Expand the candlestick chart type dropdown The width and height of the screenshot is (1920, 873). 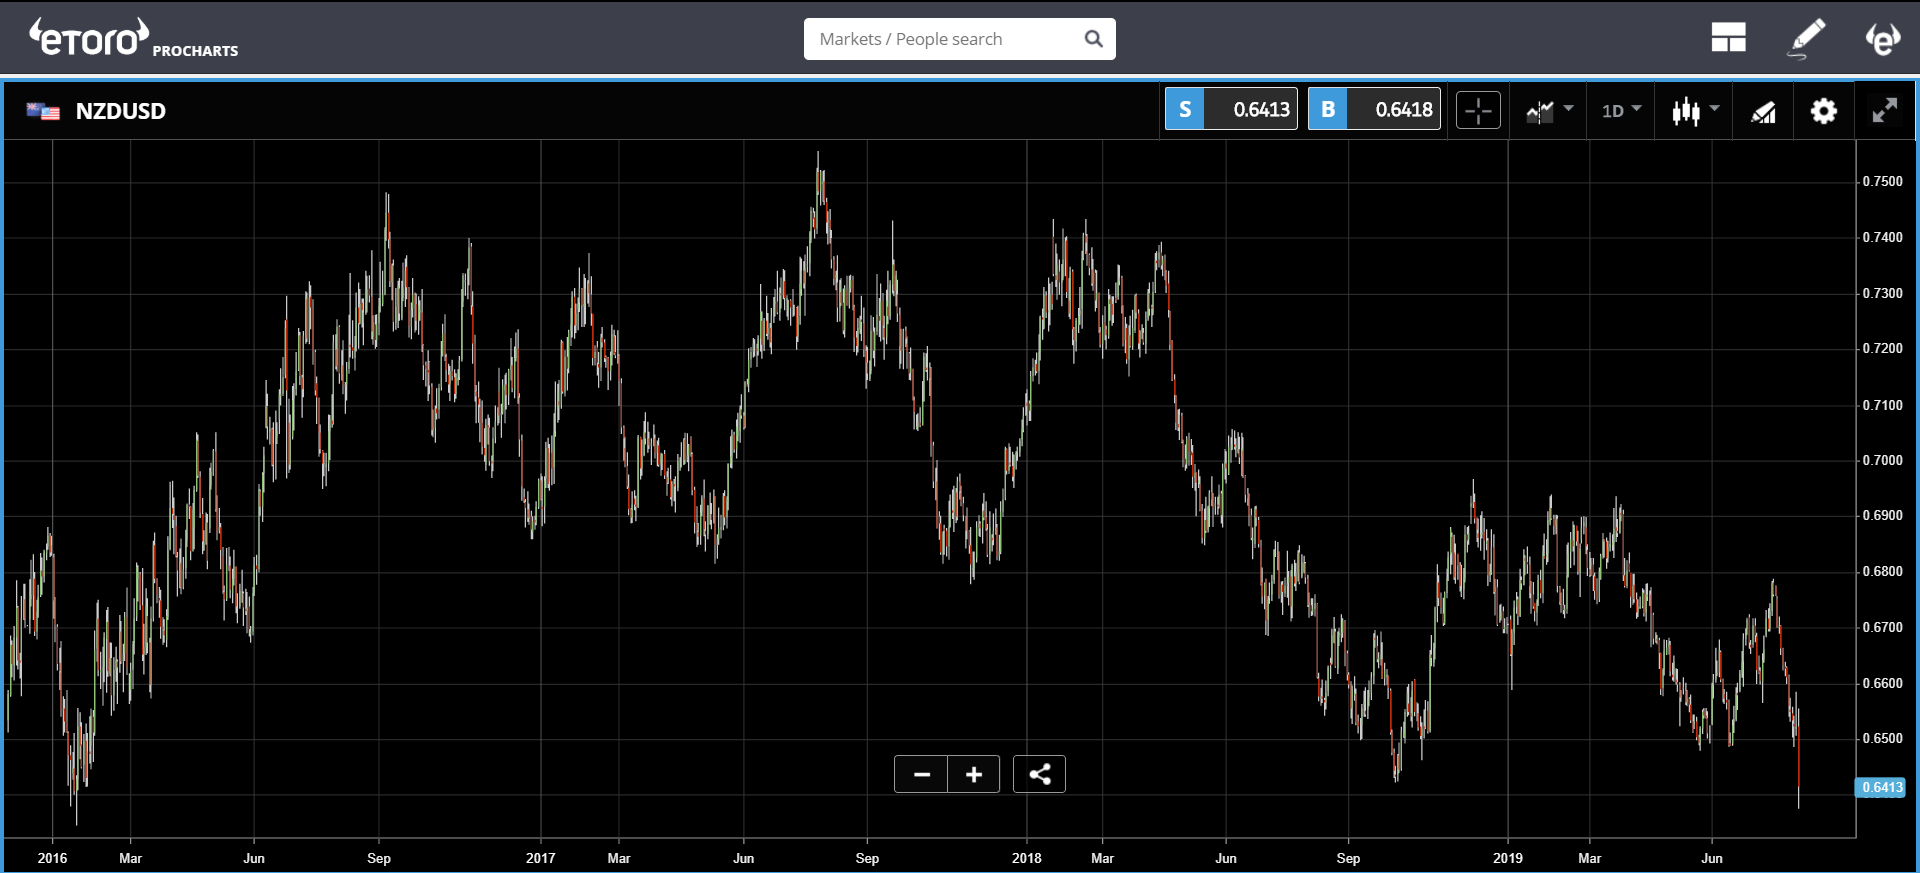1695,110
